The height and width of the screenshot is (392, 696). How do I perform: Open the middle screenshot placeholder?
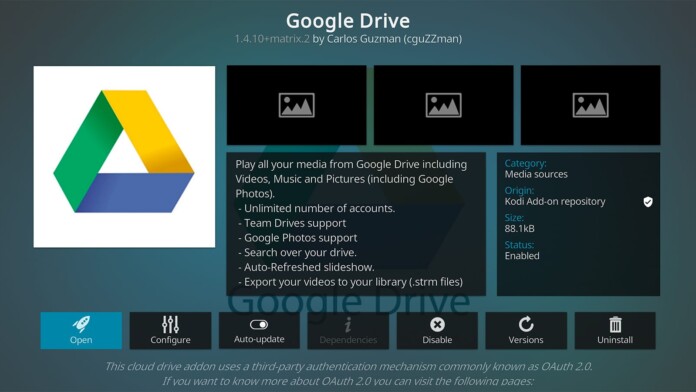click(x=443, y=105)
